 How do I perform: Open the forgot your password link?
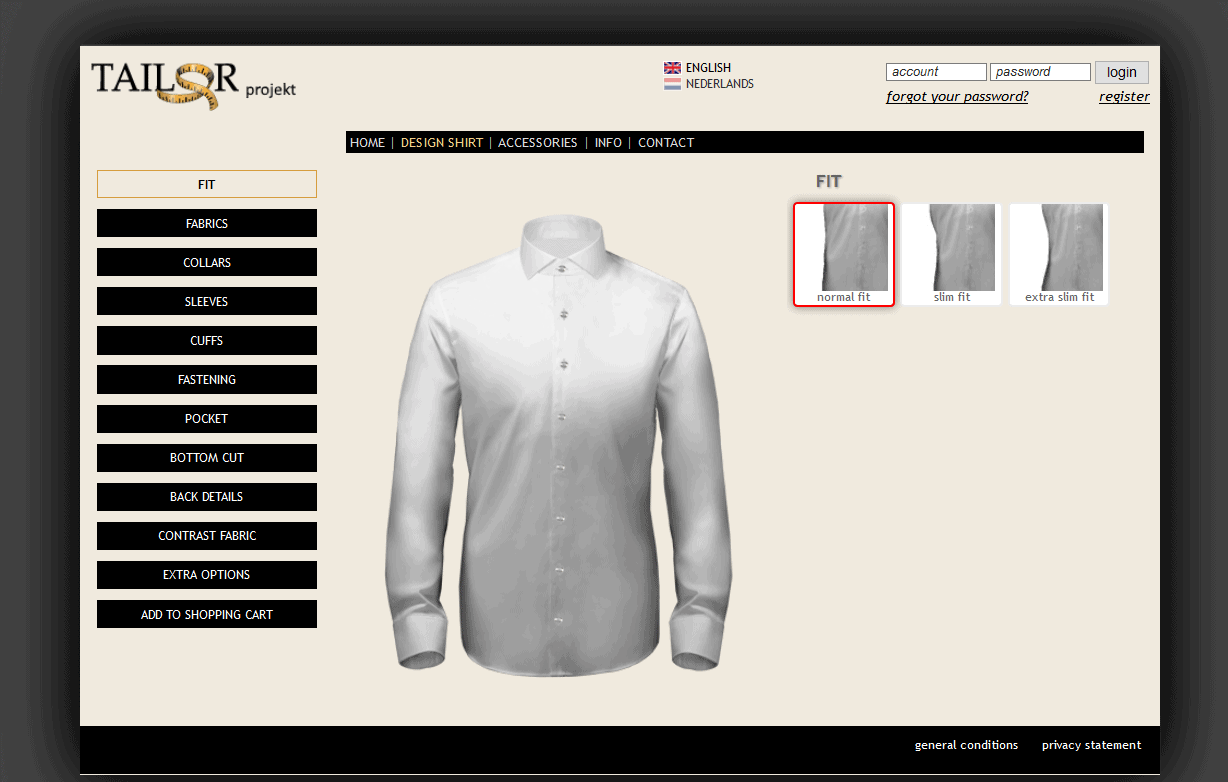click(x=957, y=97)
